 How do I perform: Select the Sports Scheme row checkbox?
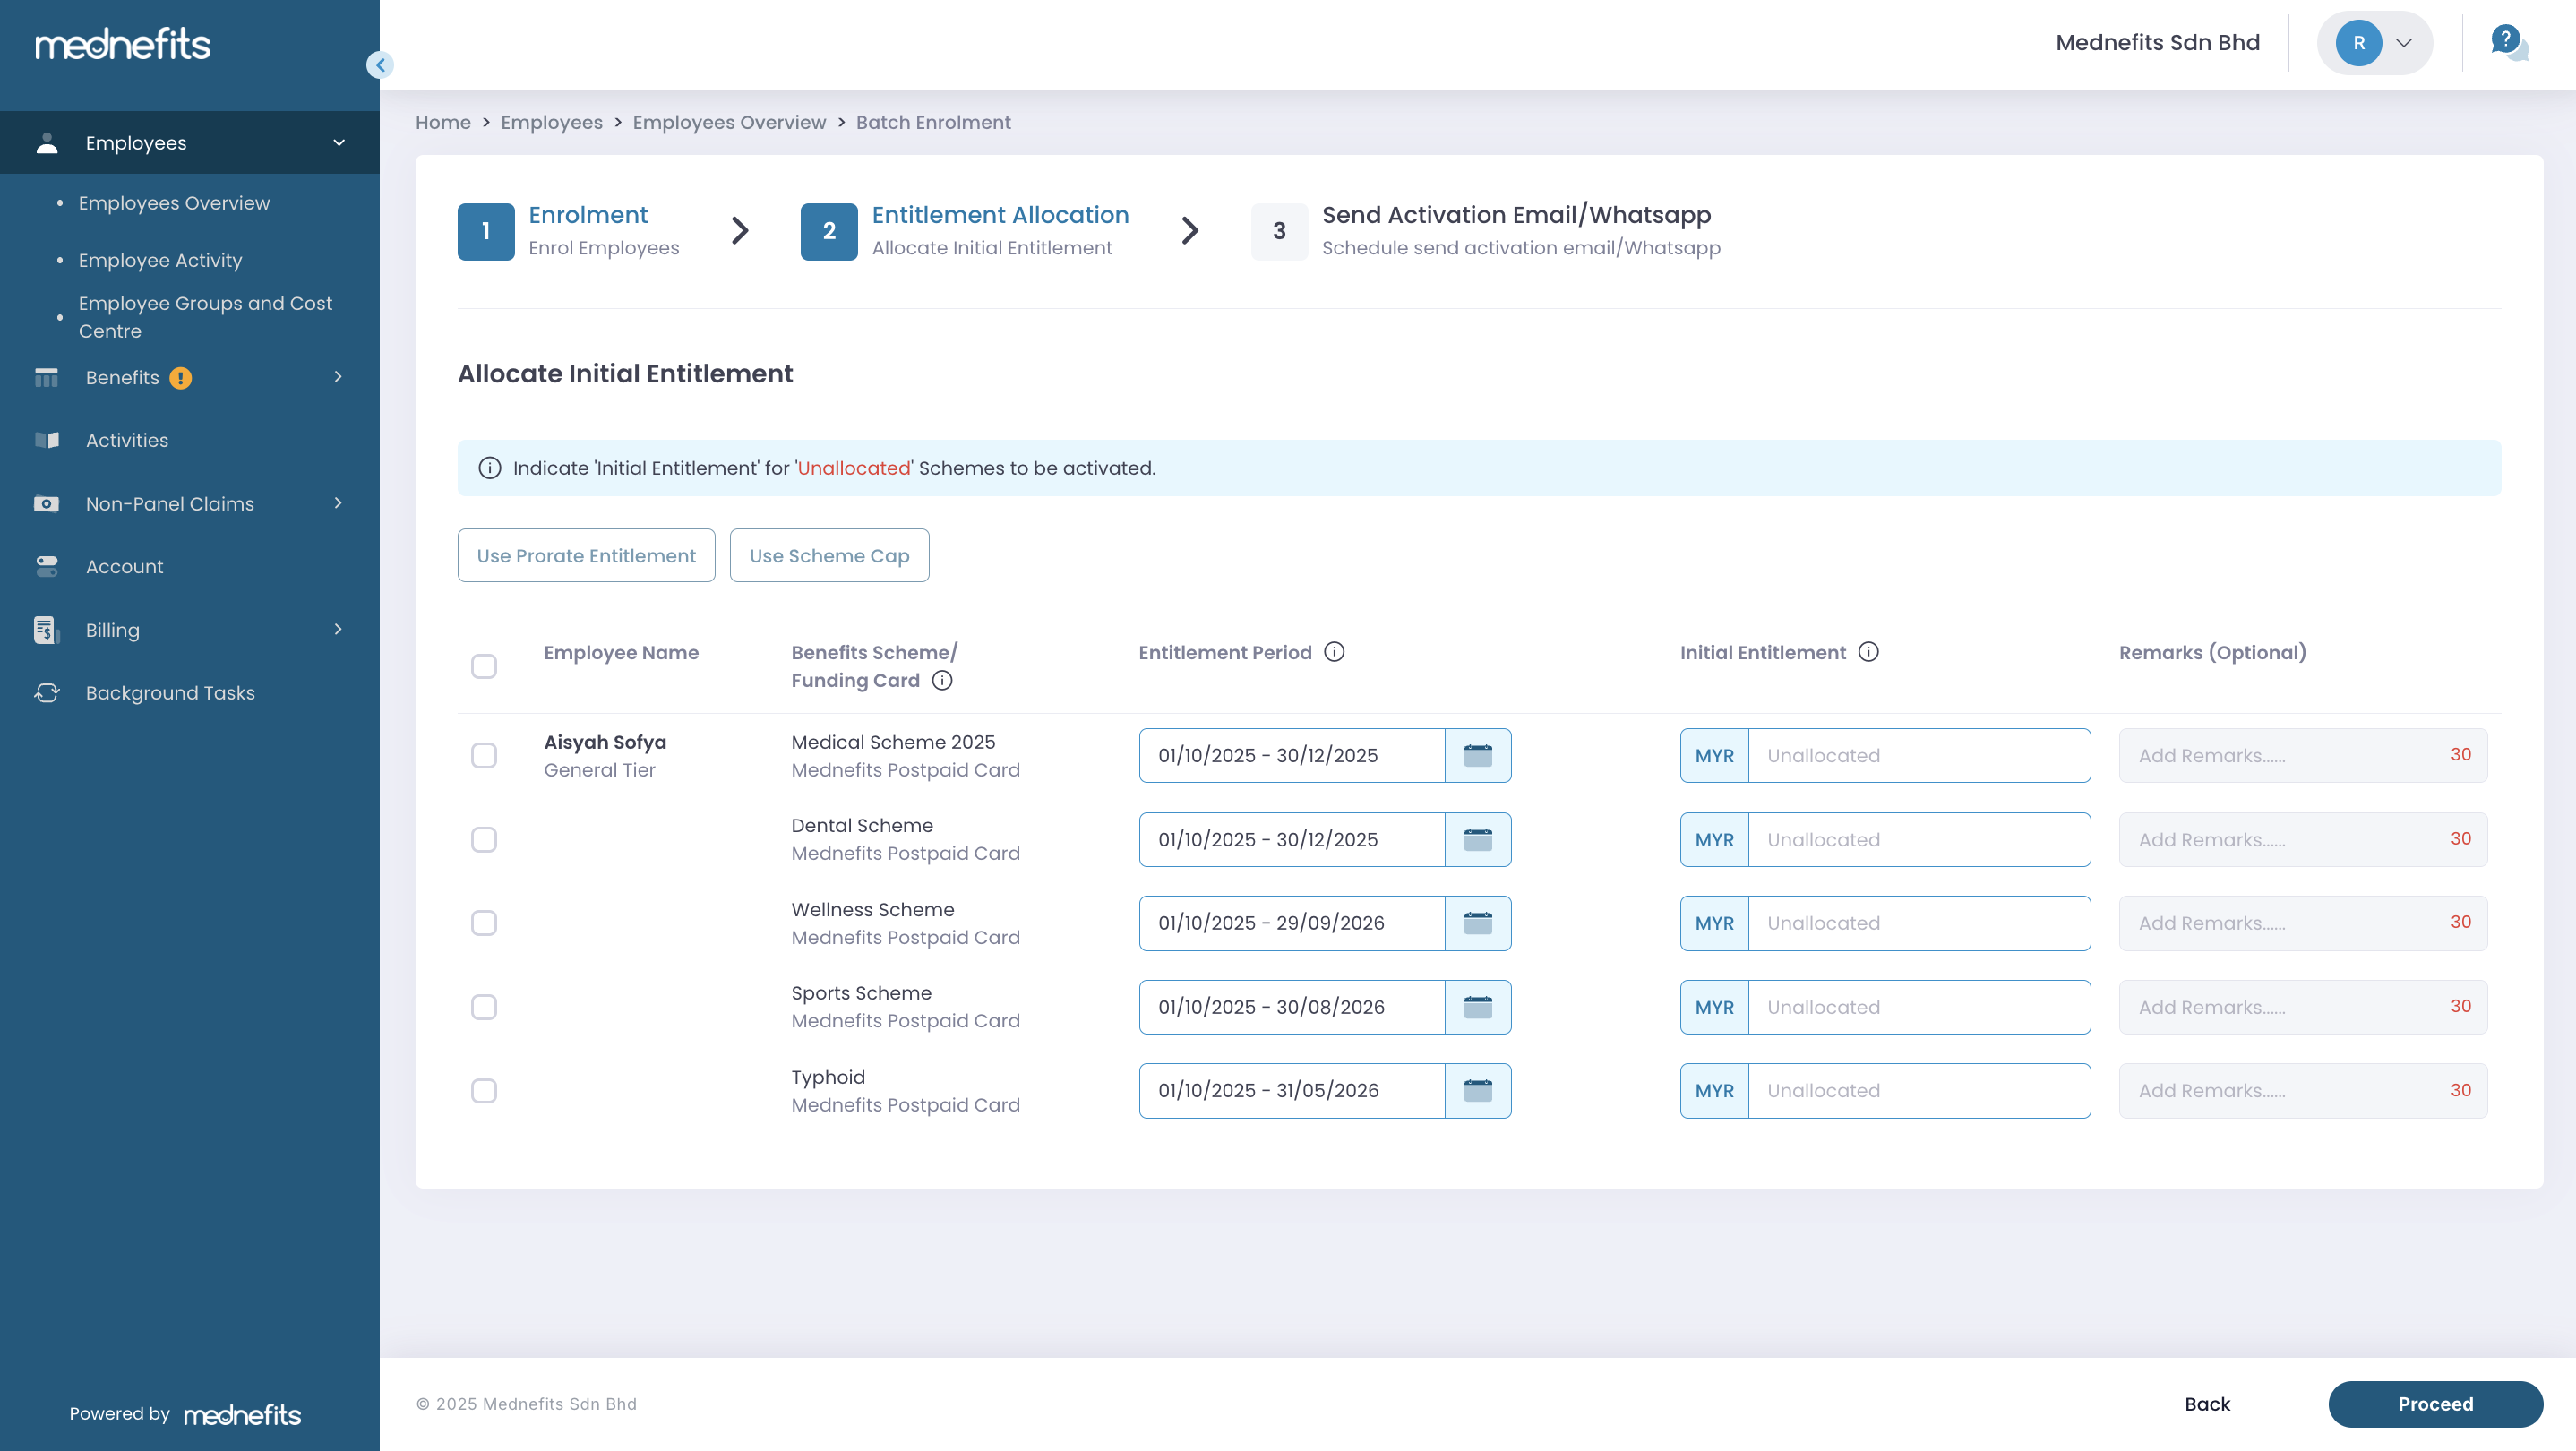[x=484, y=1007]
